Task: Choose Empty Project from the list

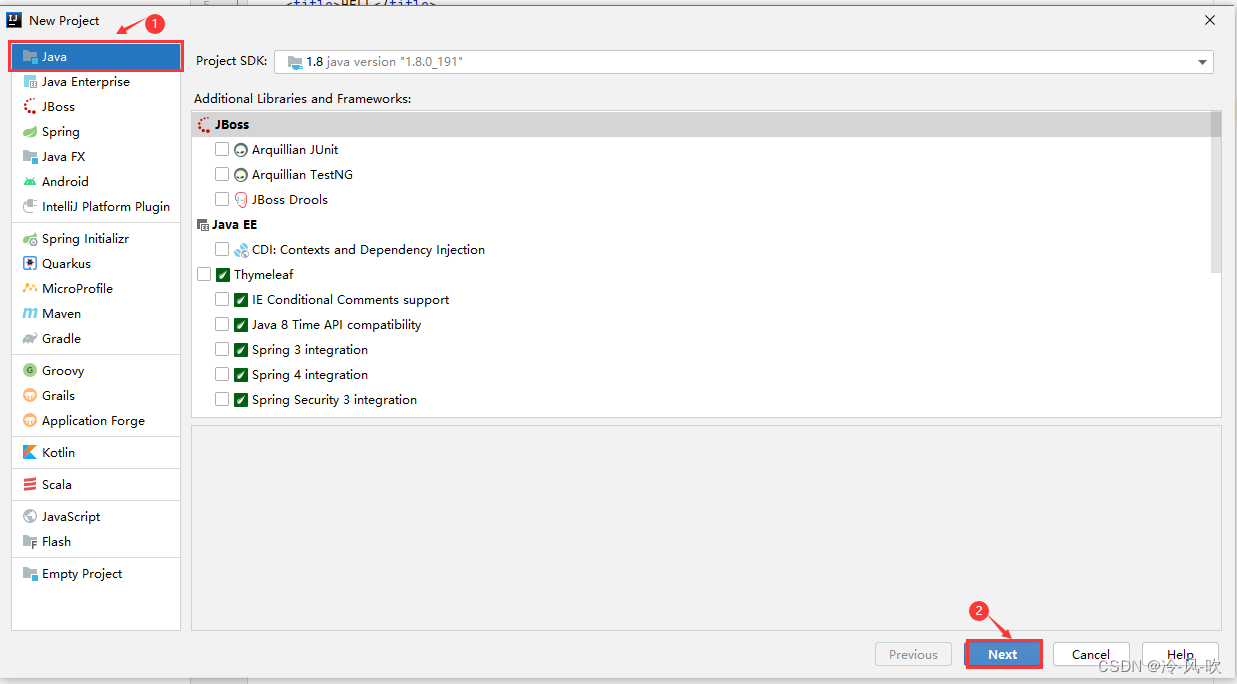Action: [81, 574]
